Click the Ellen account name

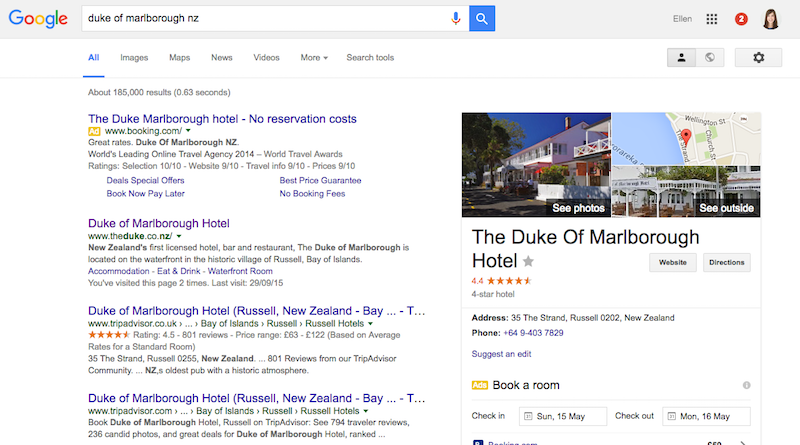682,19
